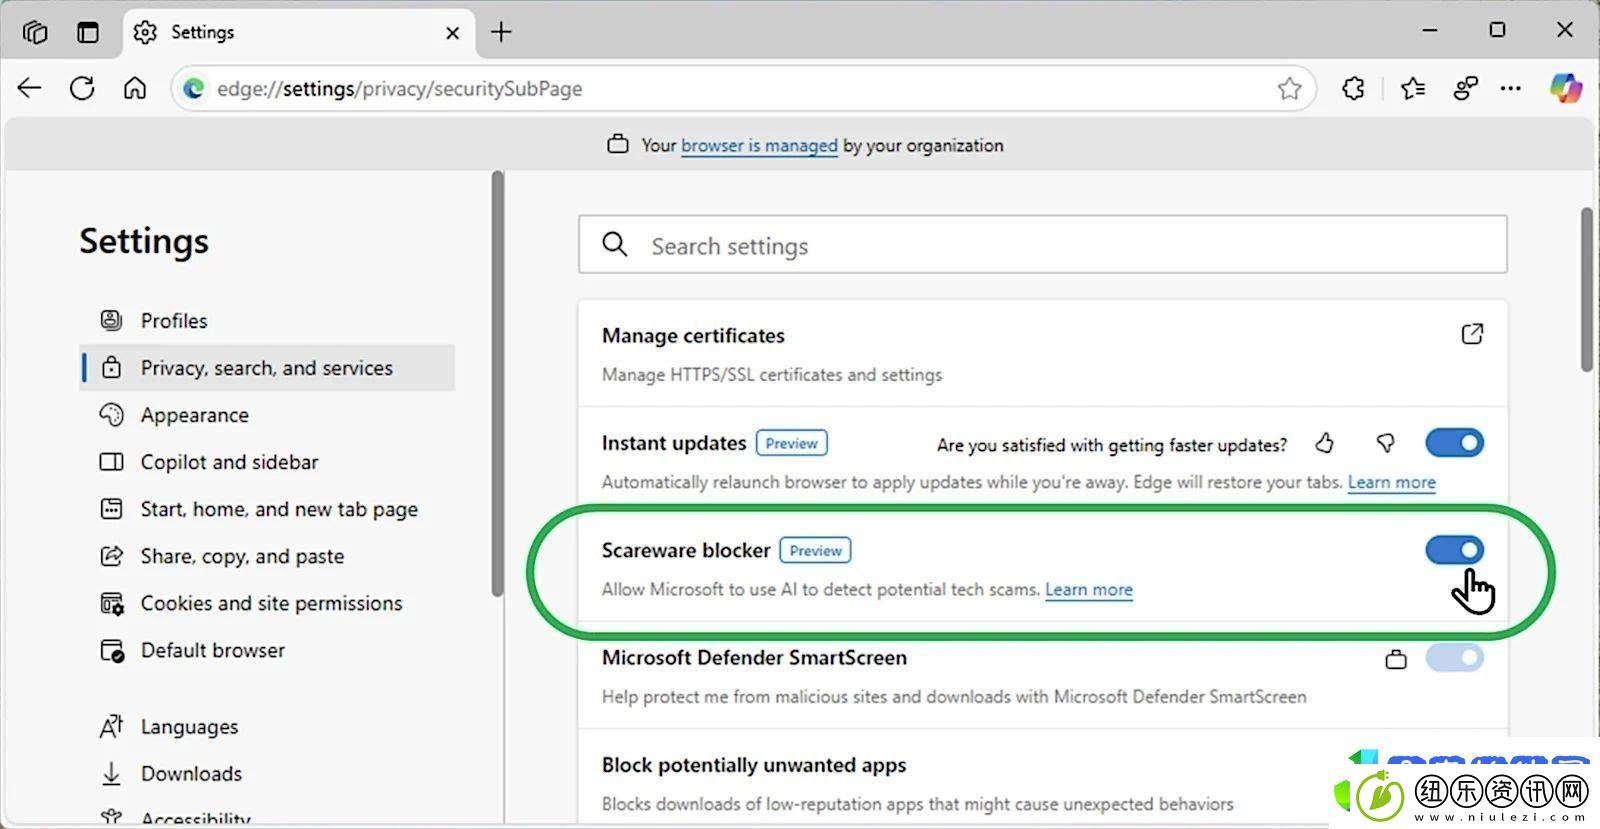Open the Favorites list icon
Screen dimensions: 1600x829
(1413, 89)
